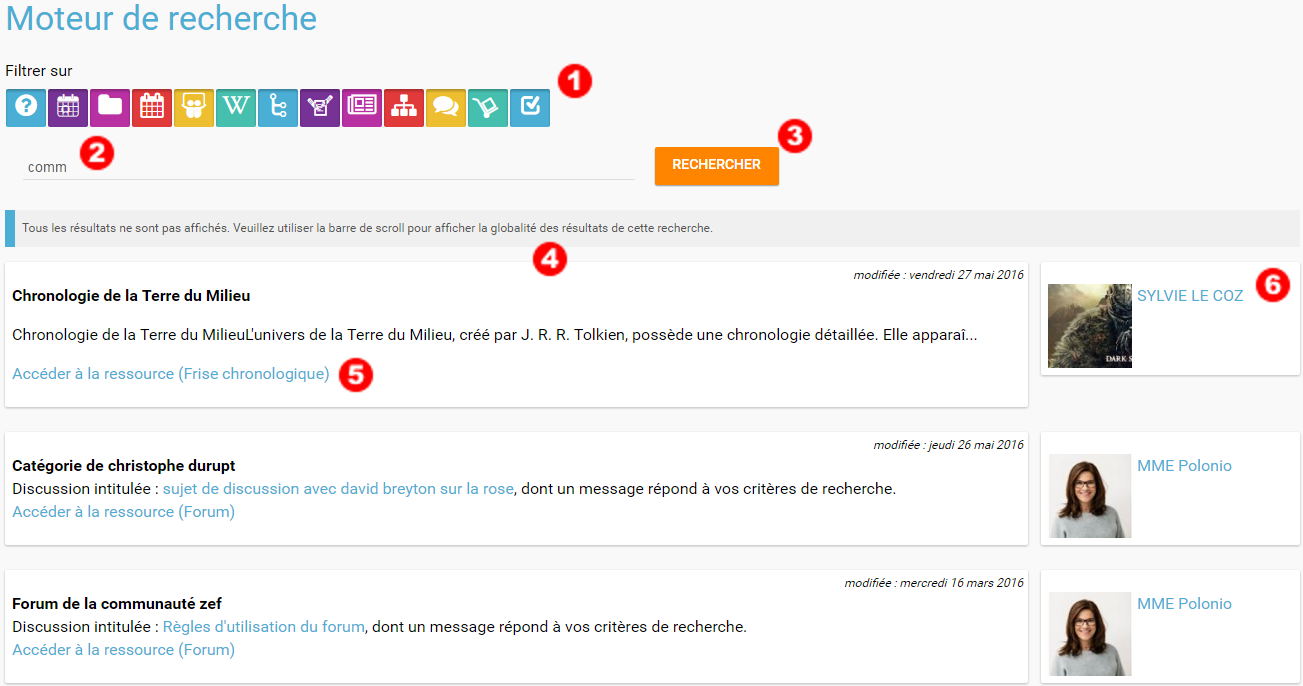
Task: Open SYLVIE LE COZ profile link
Action: point(1190,296)
